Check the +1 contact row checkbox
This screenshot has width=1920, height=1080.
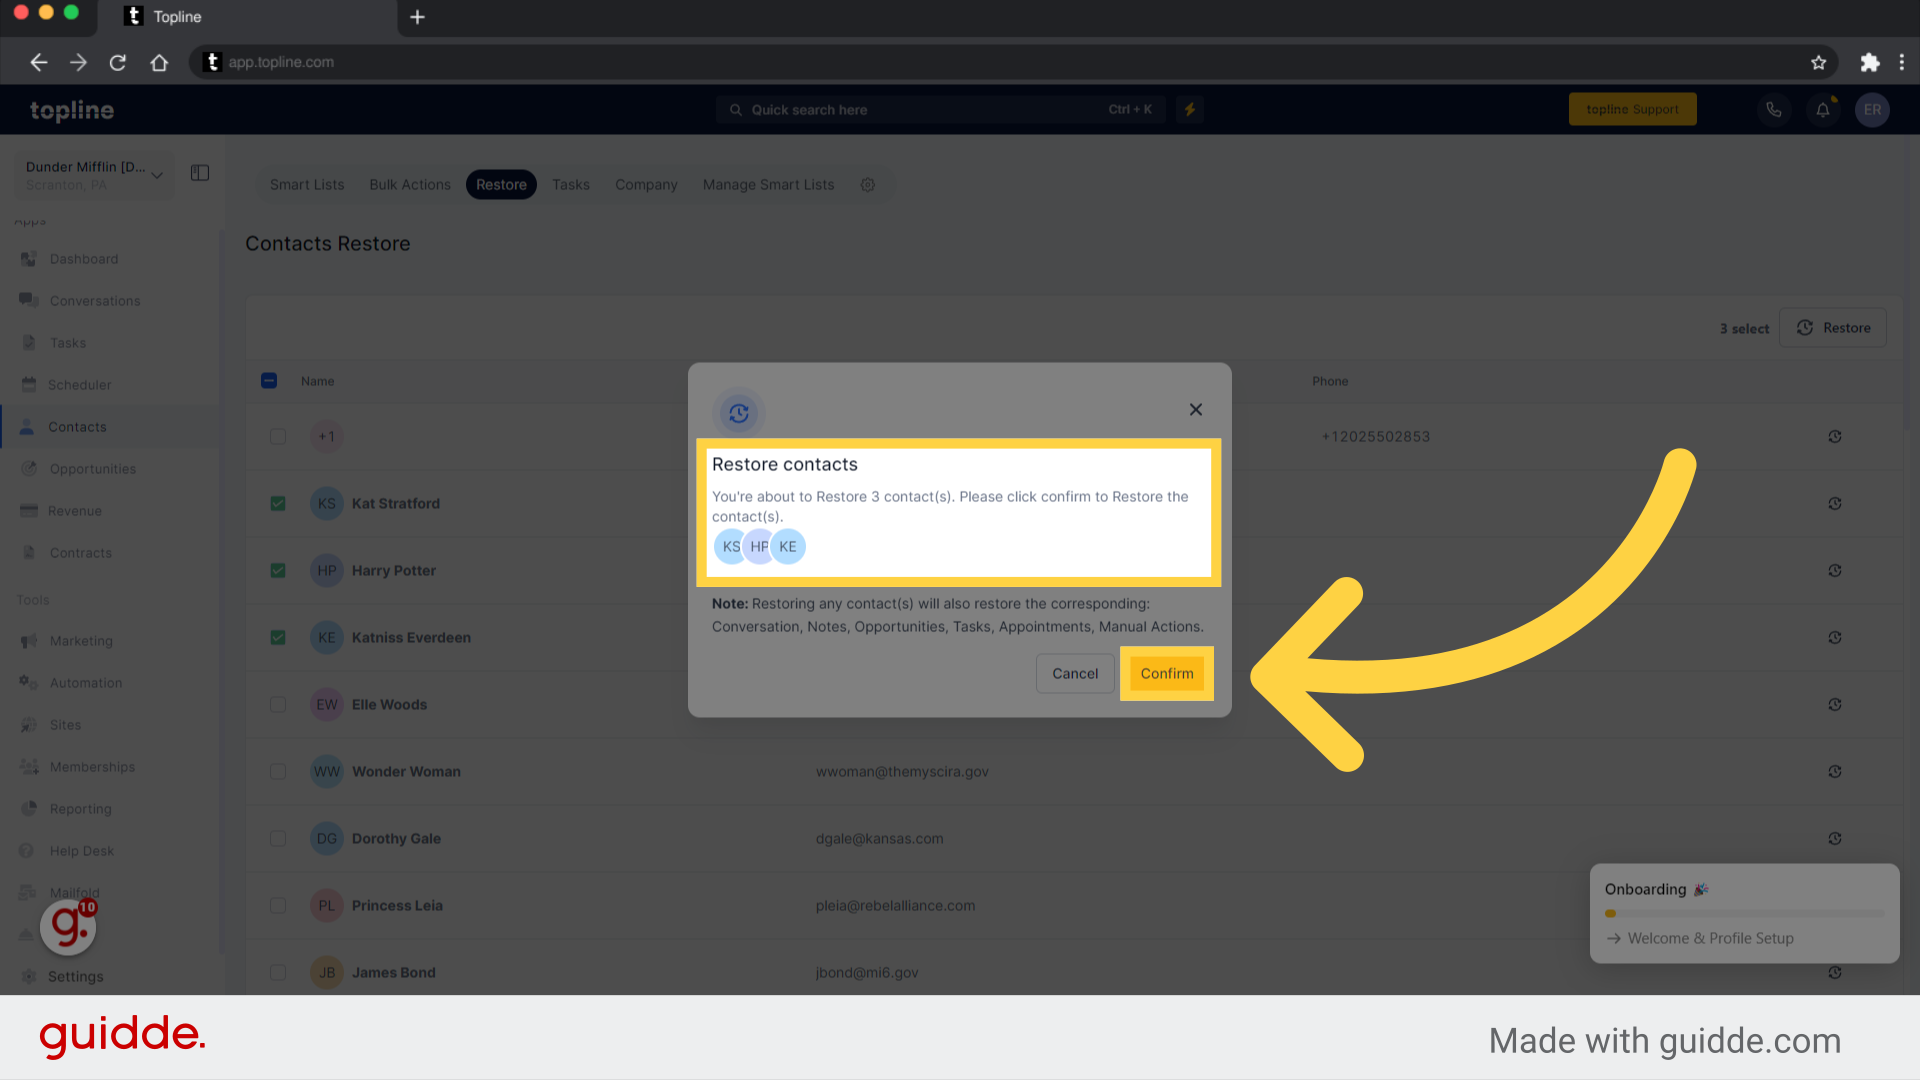coord(278,437)
